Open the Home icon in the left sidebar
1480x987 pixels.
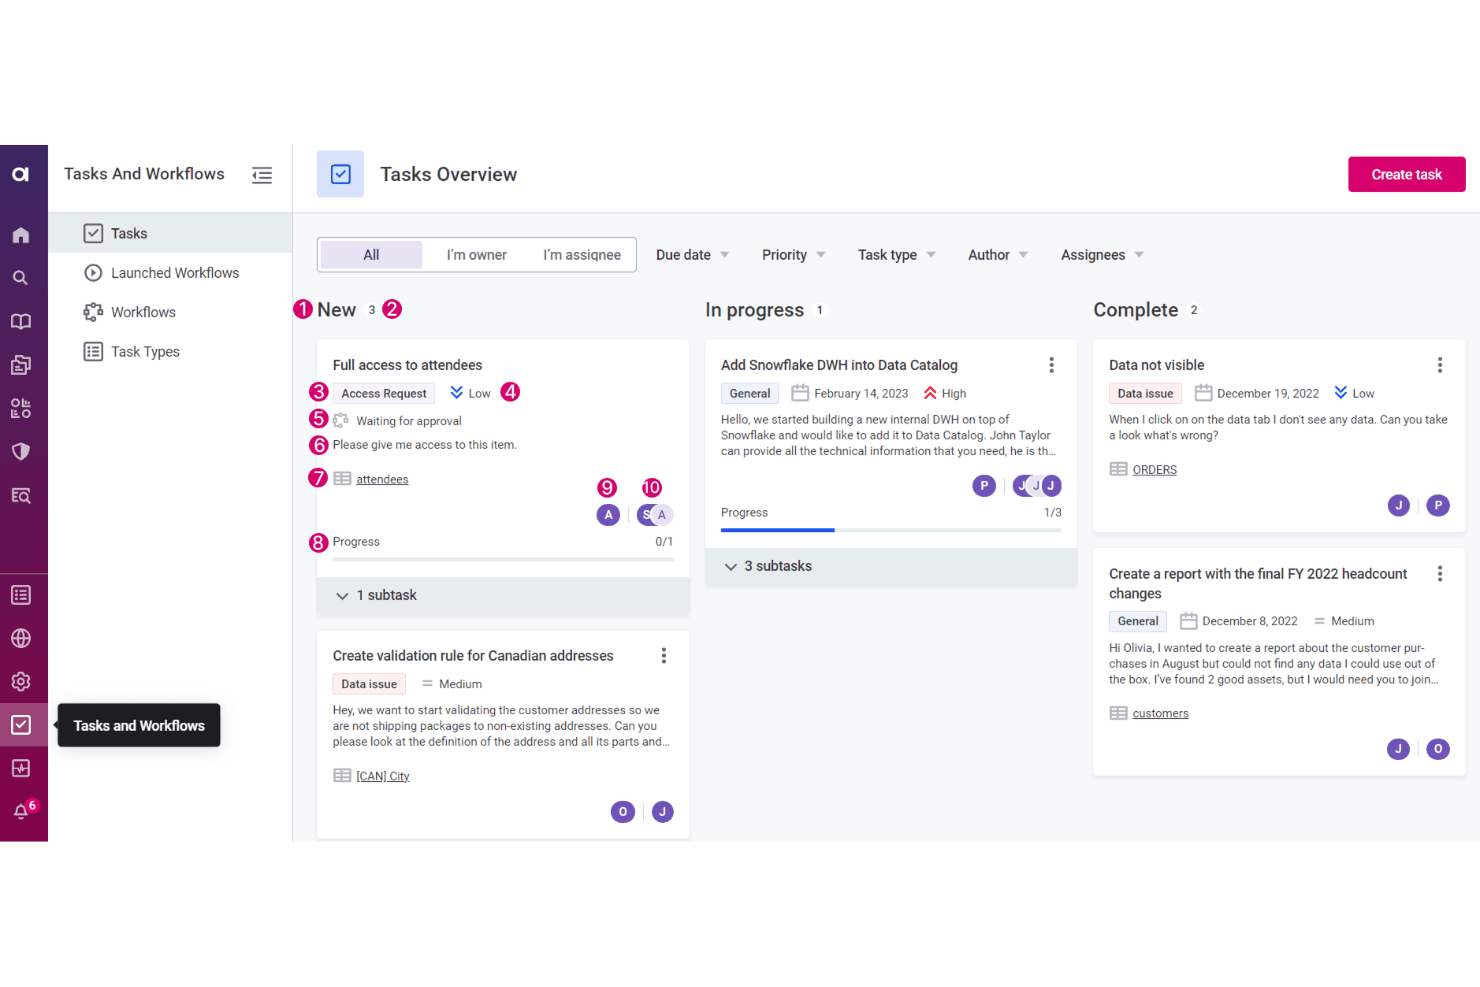click(x=21, y=235)
